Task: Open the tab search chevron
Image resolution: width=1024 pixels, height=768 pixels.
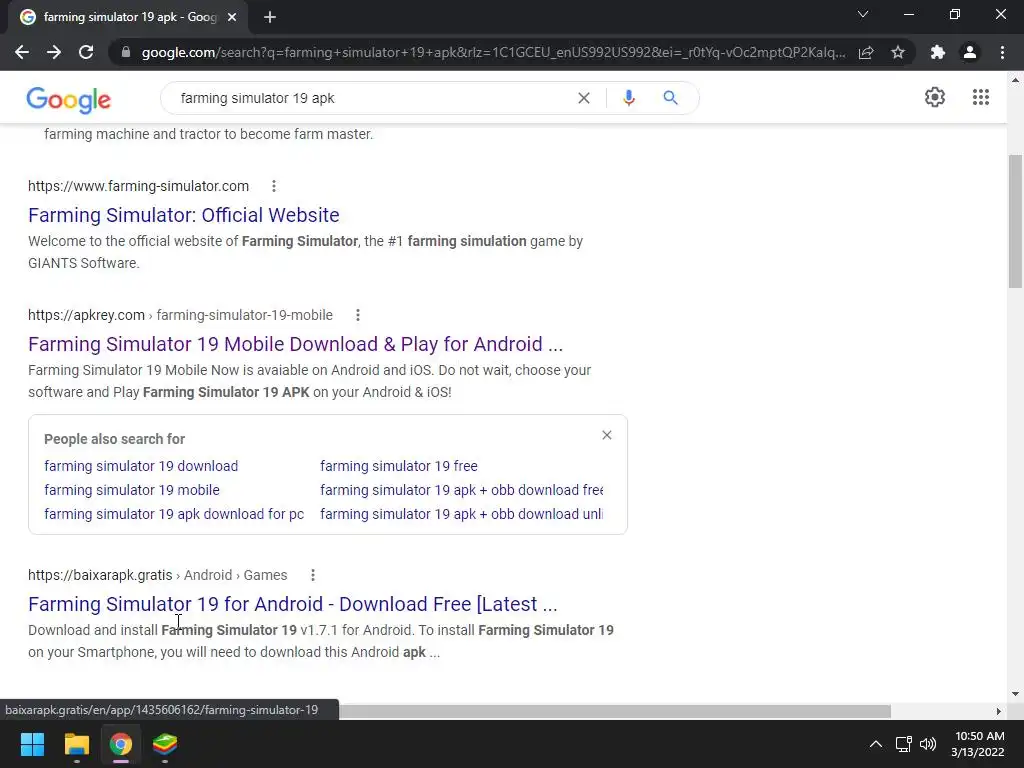Action: click(863, 14)
